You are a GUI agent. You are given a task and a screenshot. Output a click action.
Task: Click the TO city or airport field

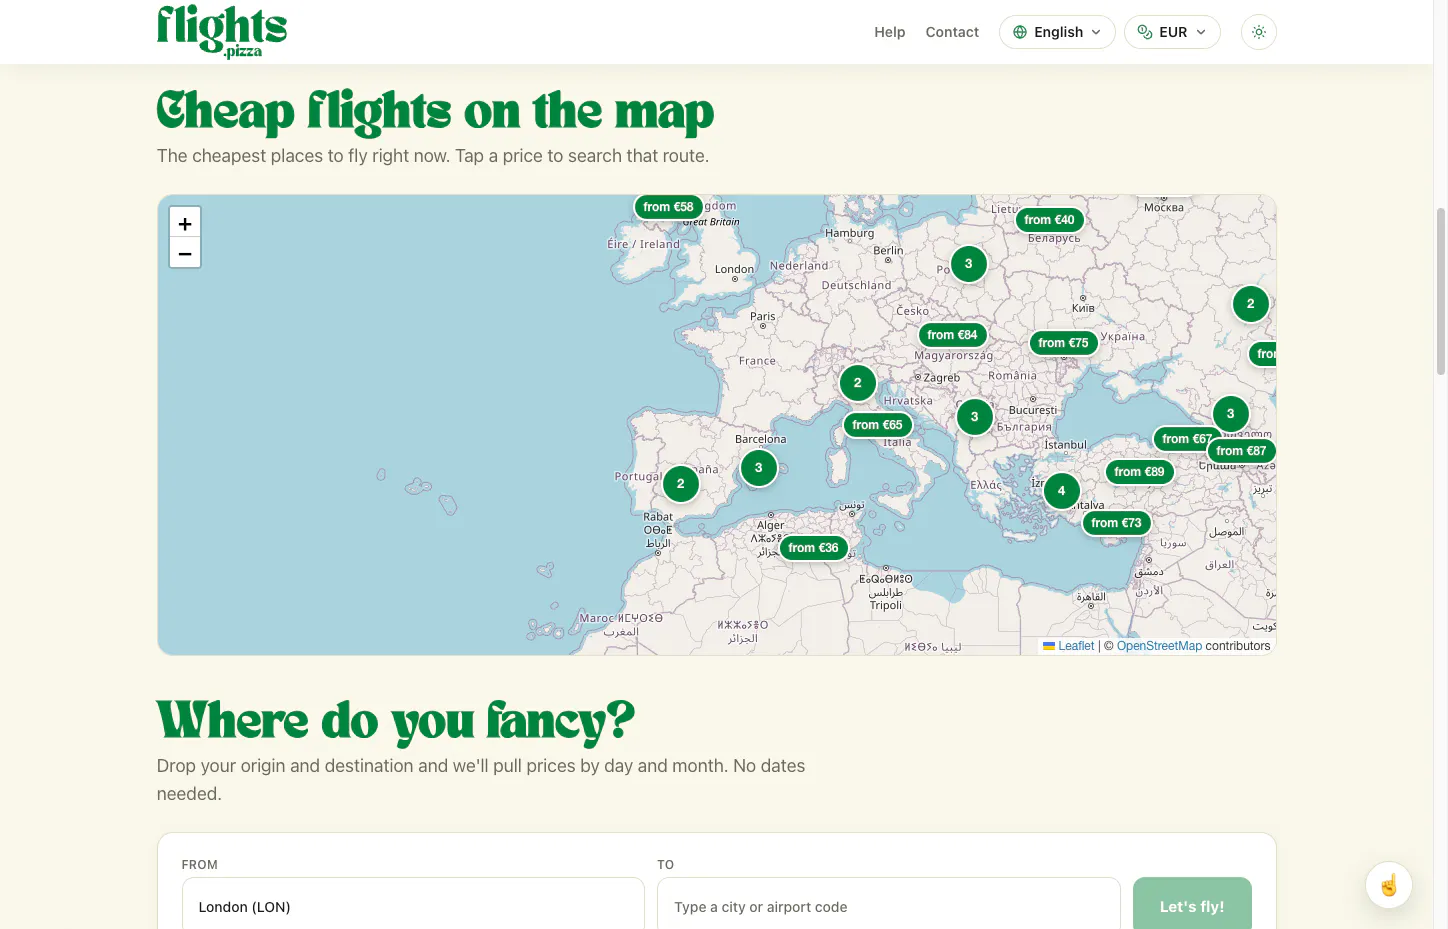888,907
